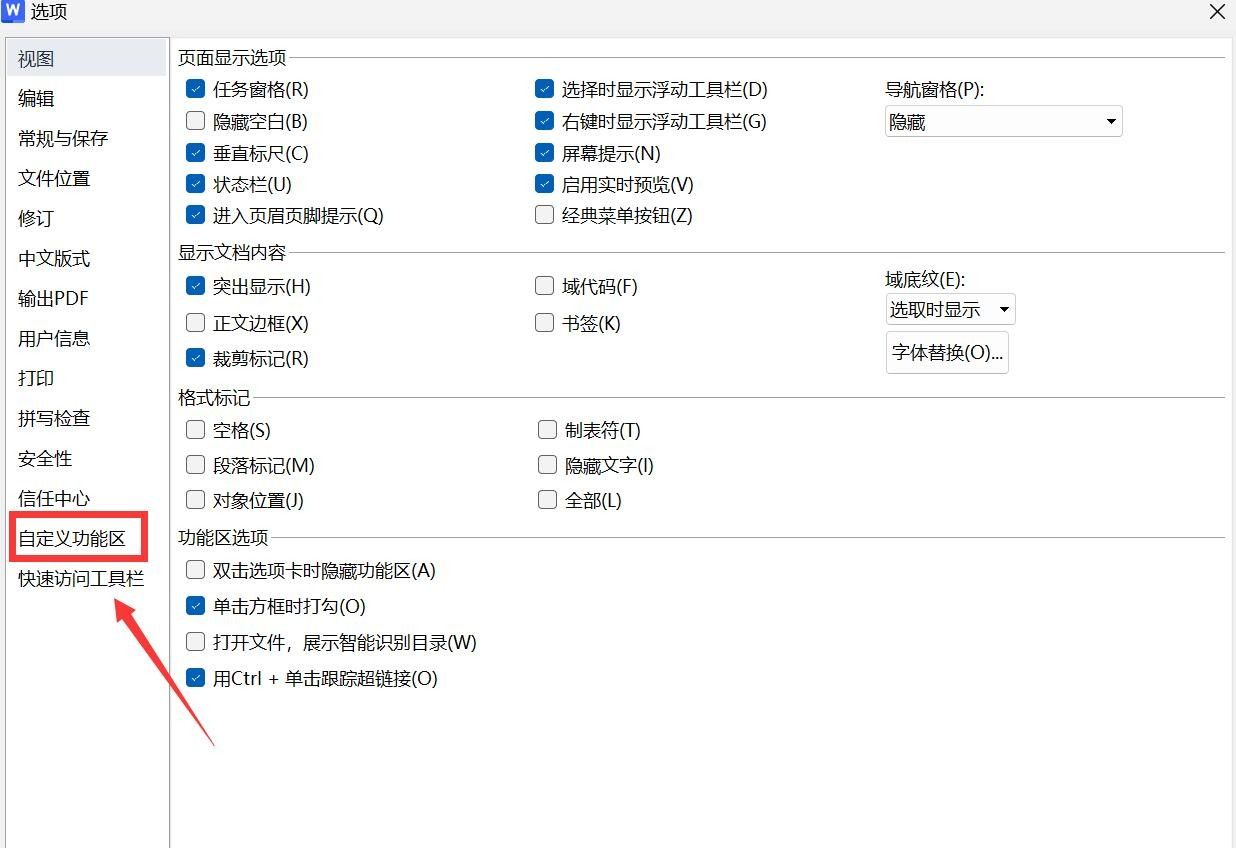Image resolution: width=1236 pixels, height=848 pixels.
Task: Disable the 状态栏(U) option
Action: (196, 184)
